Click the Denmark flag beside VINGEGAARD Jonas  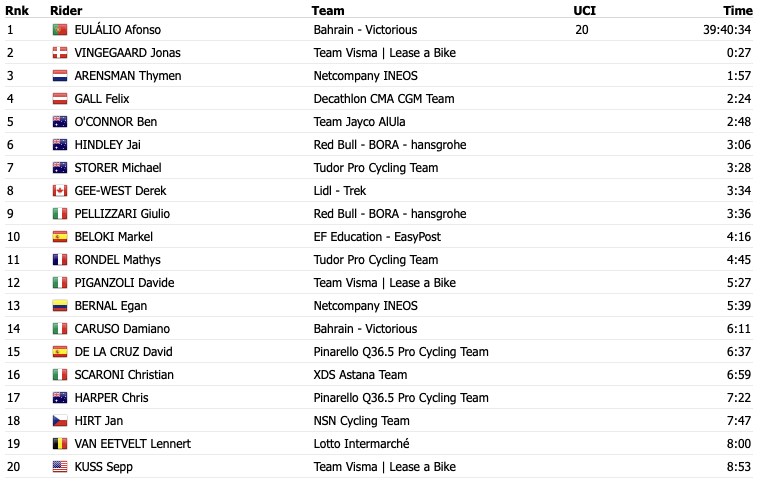(60, 53)
